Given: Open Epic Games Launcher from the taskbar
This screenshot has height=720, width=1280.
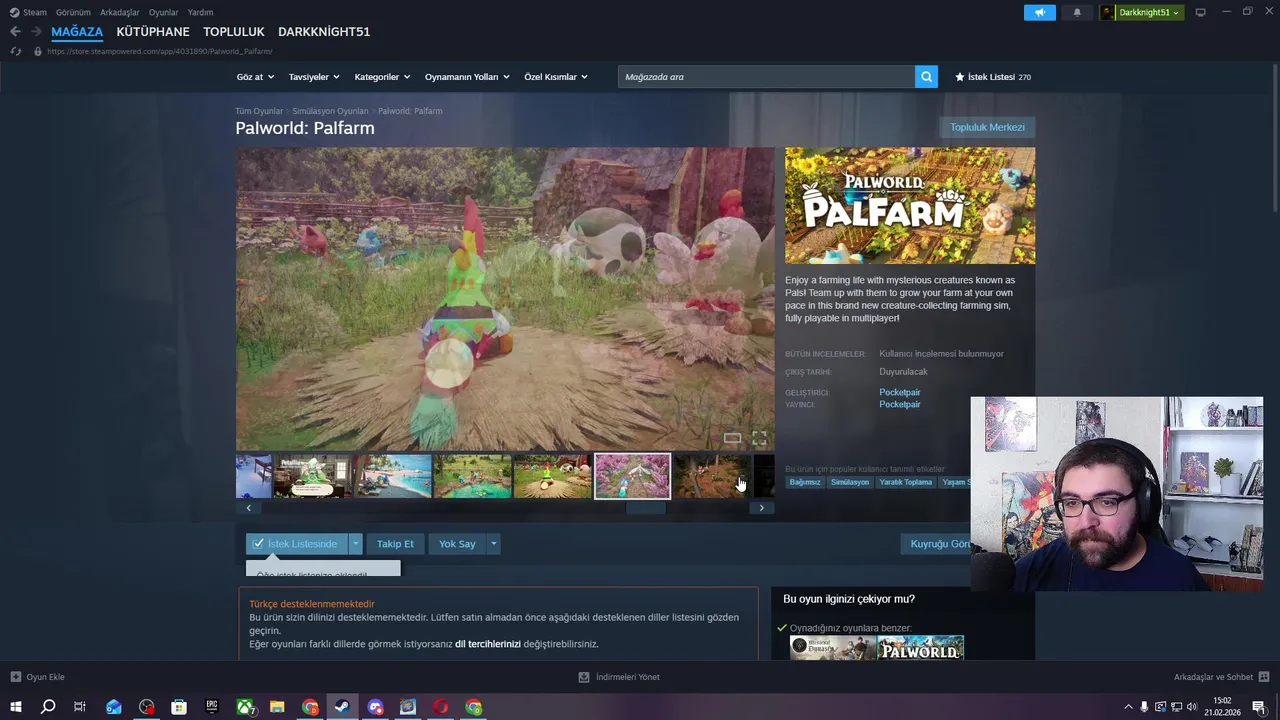Looking at the screenshot, I should 211,707.
